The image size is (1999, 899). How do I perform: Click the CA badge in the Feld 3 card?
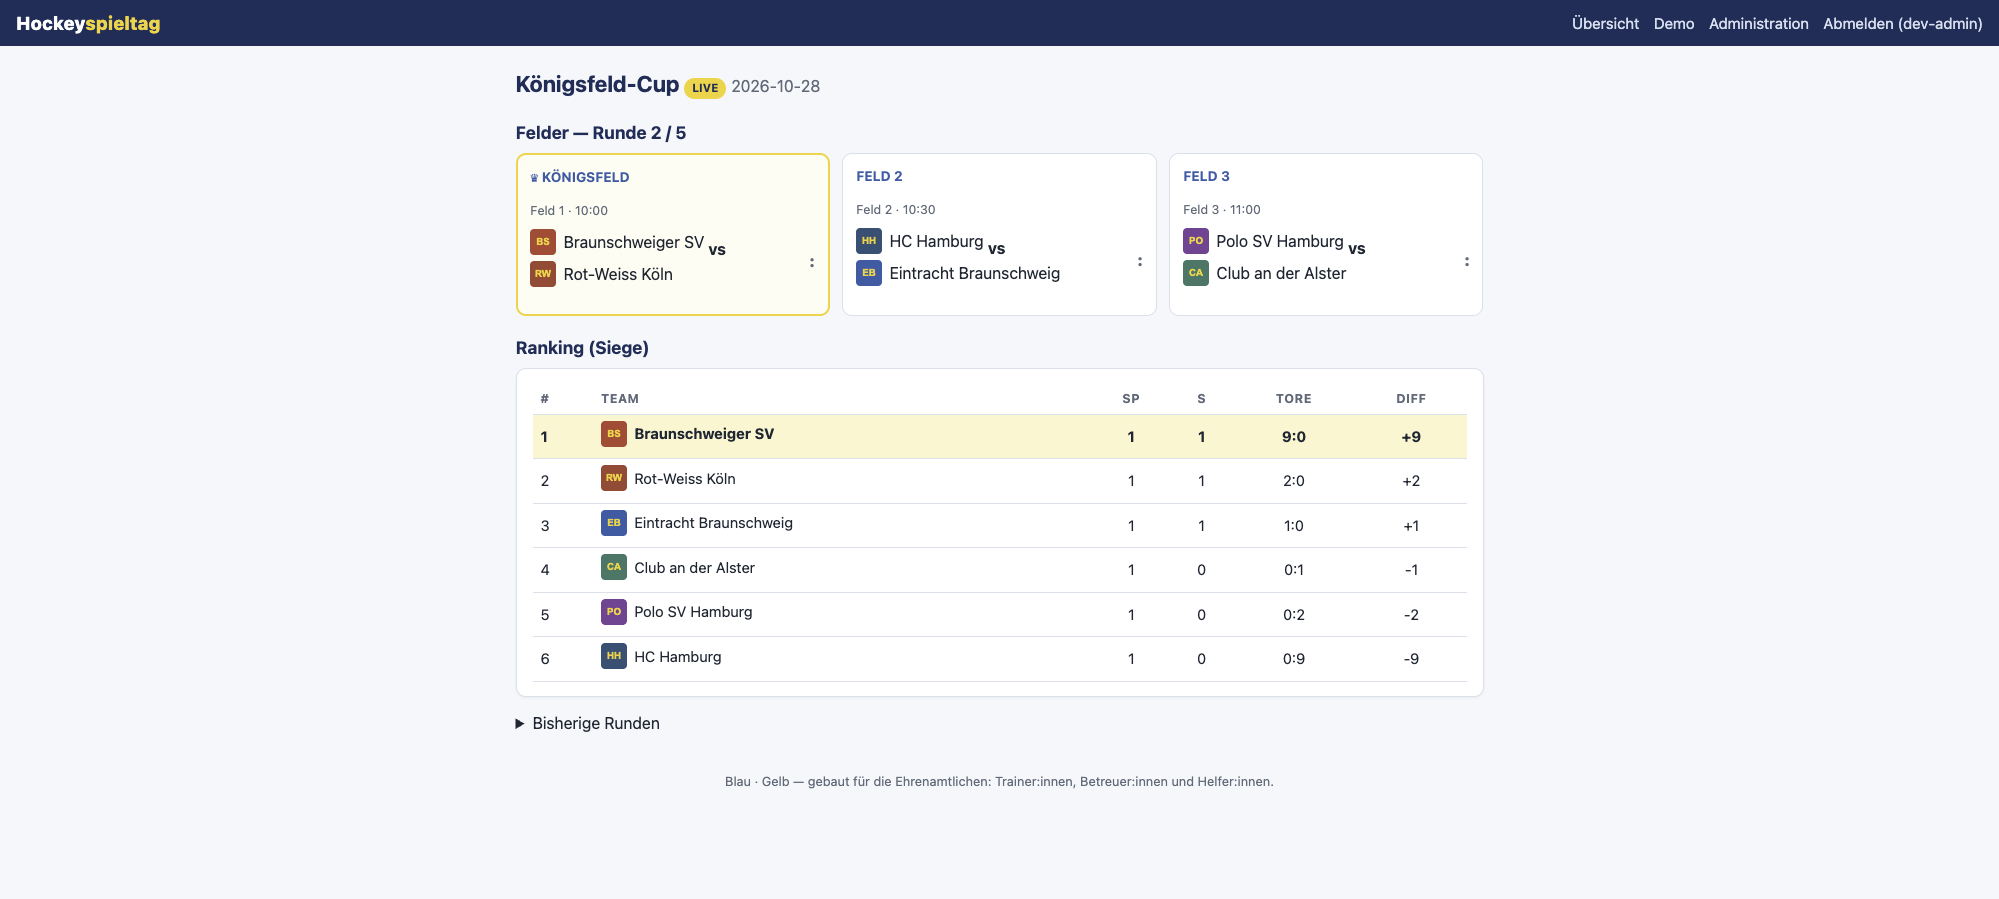point(1196,273)
